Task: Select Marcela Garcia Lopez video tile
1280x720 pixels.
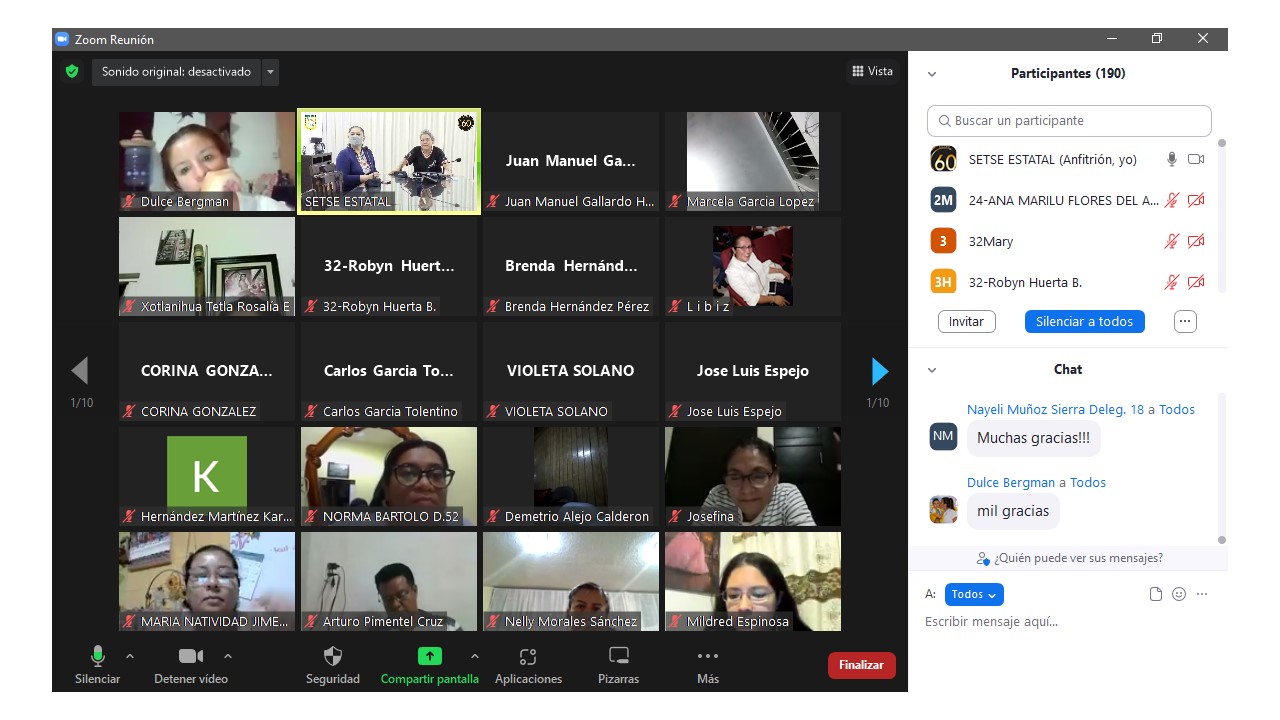Action: pyautogui.click(x=753, y=161)
